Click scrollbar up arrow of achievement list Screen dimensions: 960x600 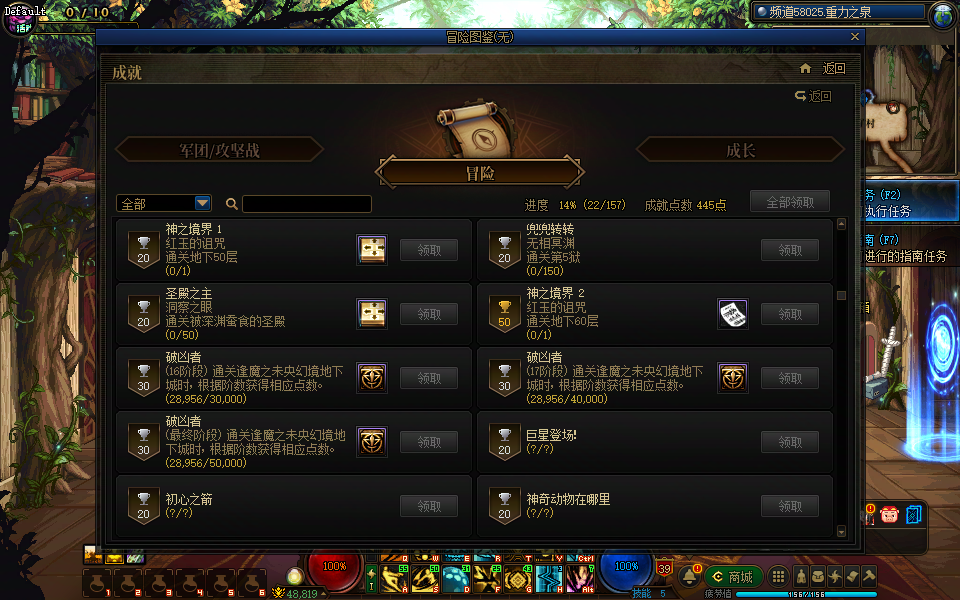[x=841, y=224]
